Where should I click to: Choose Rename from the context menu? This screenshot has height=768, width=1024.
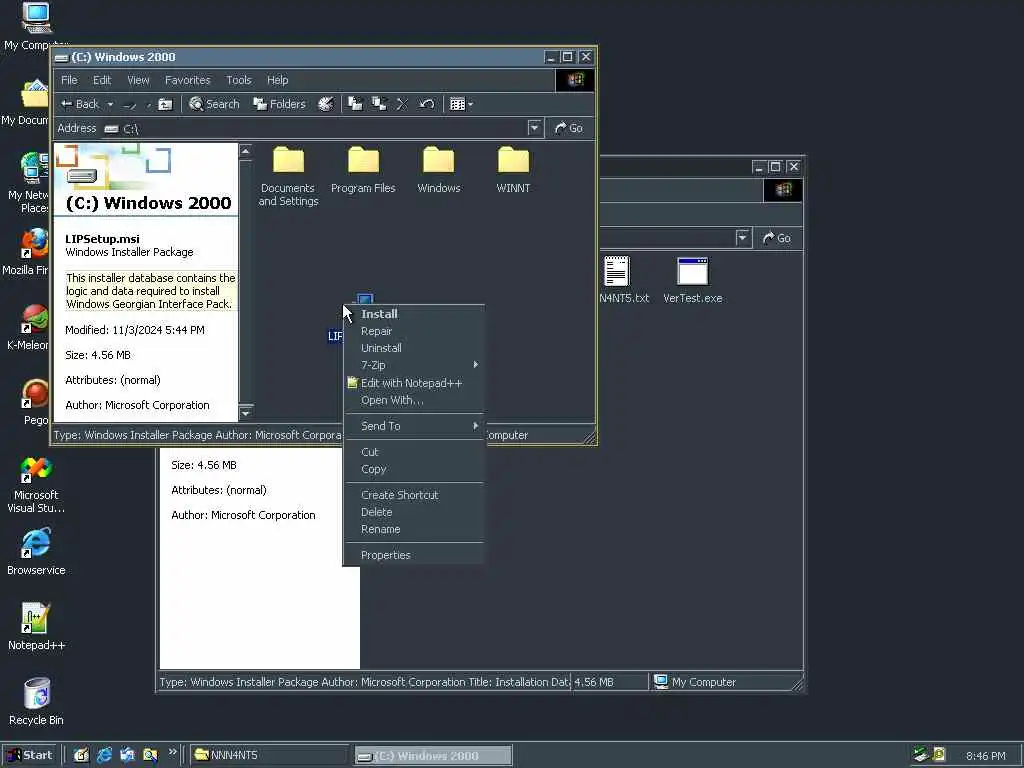click(414, 529)
